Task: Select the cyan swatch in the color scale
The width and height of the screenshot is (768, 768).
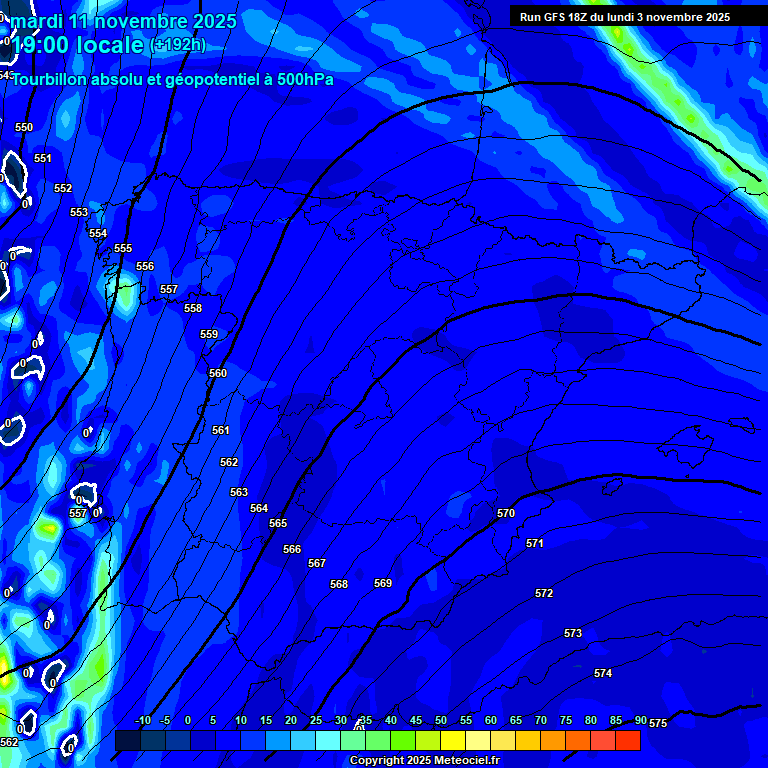Action: (x=327, y=741)
